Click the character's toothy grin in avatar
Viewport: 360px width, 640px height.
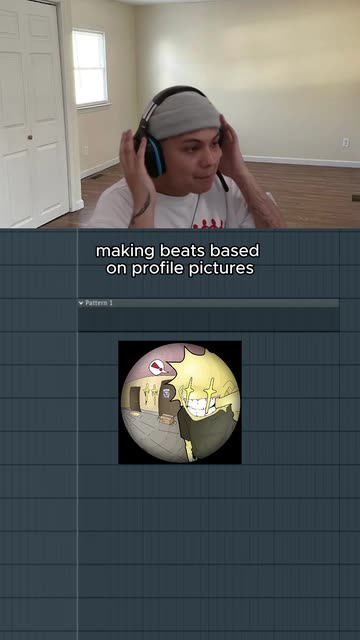(x=199, y=405)
